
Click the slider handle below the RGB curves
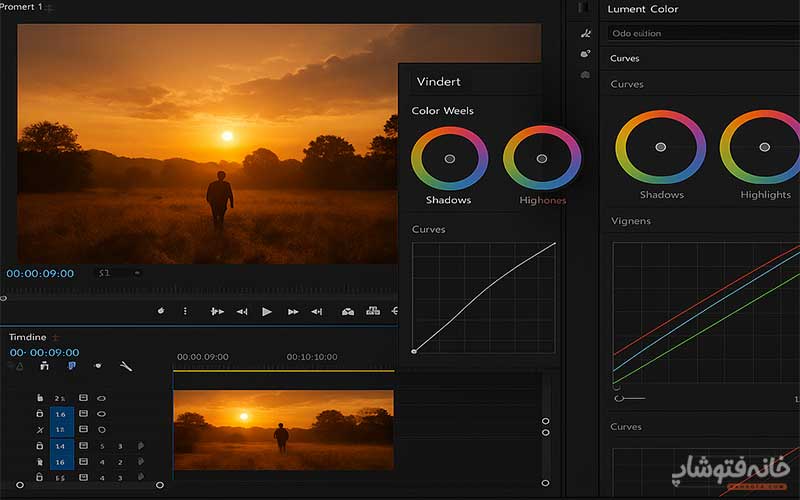(619, 398)
